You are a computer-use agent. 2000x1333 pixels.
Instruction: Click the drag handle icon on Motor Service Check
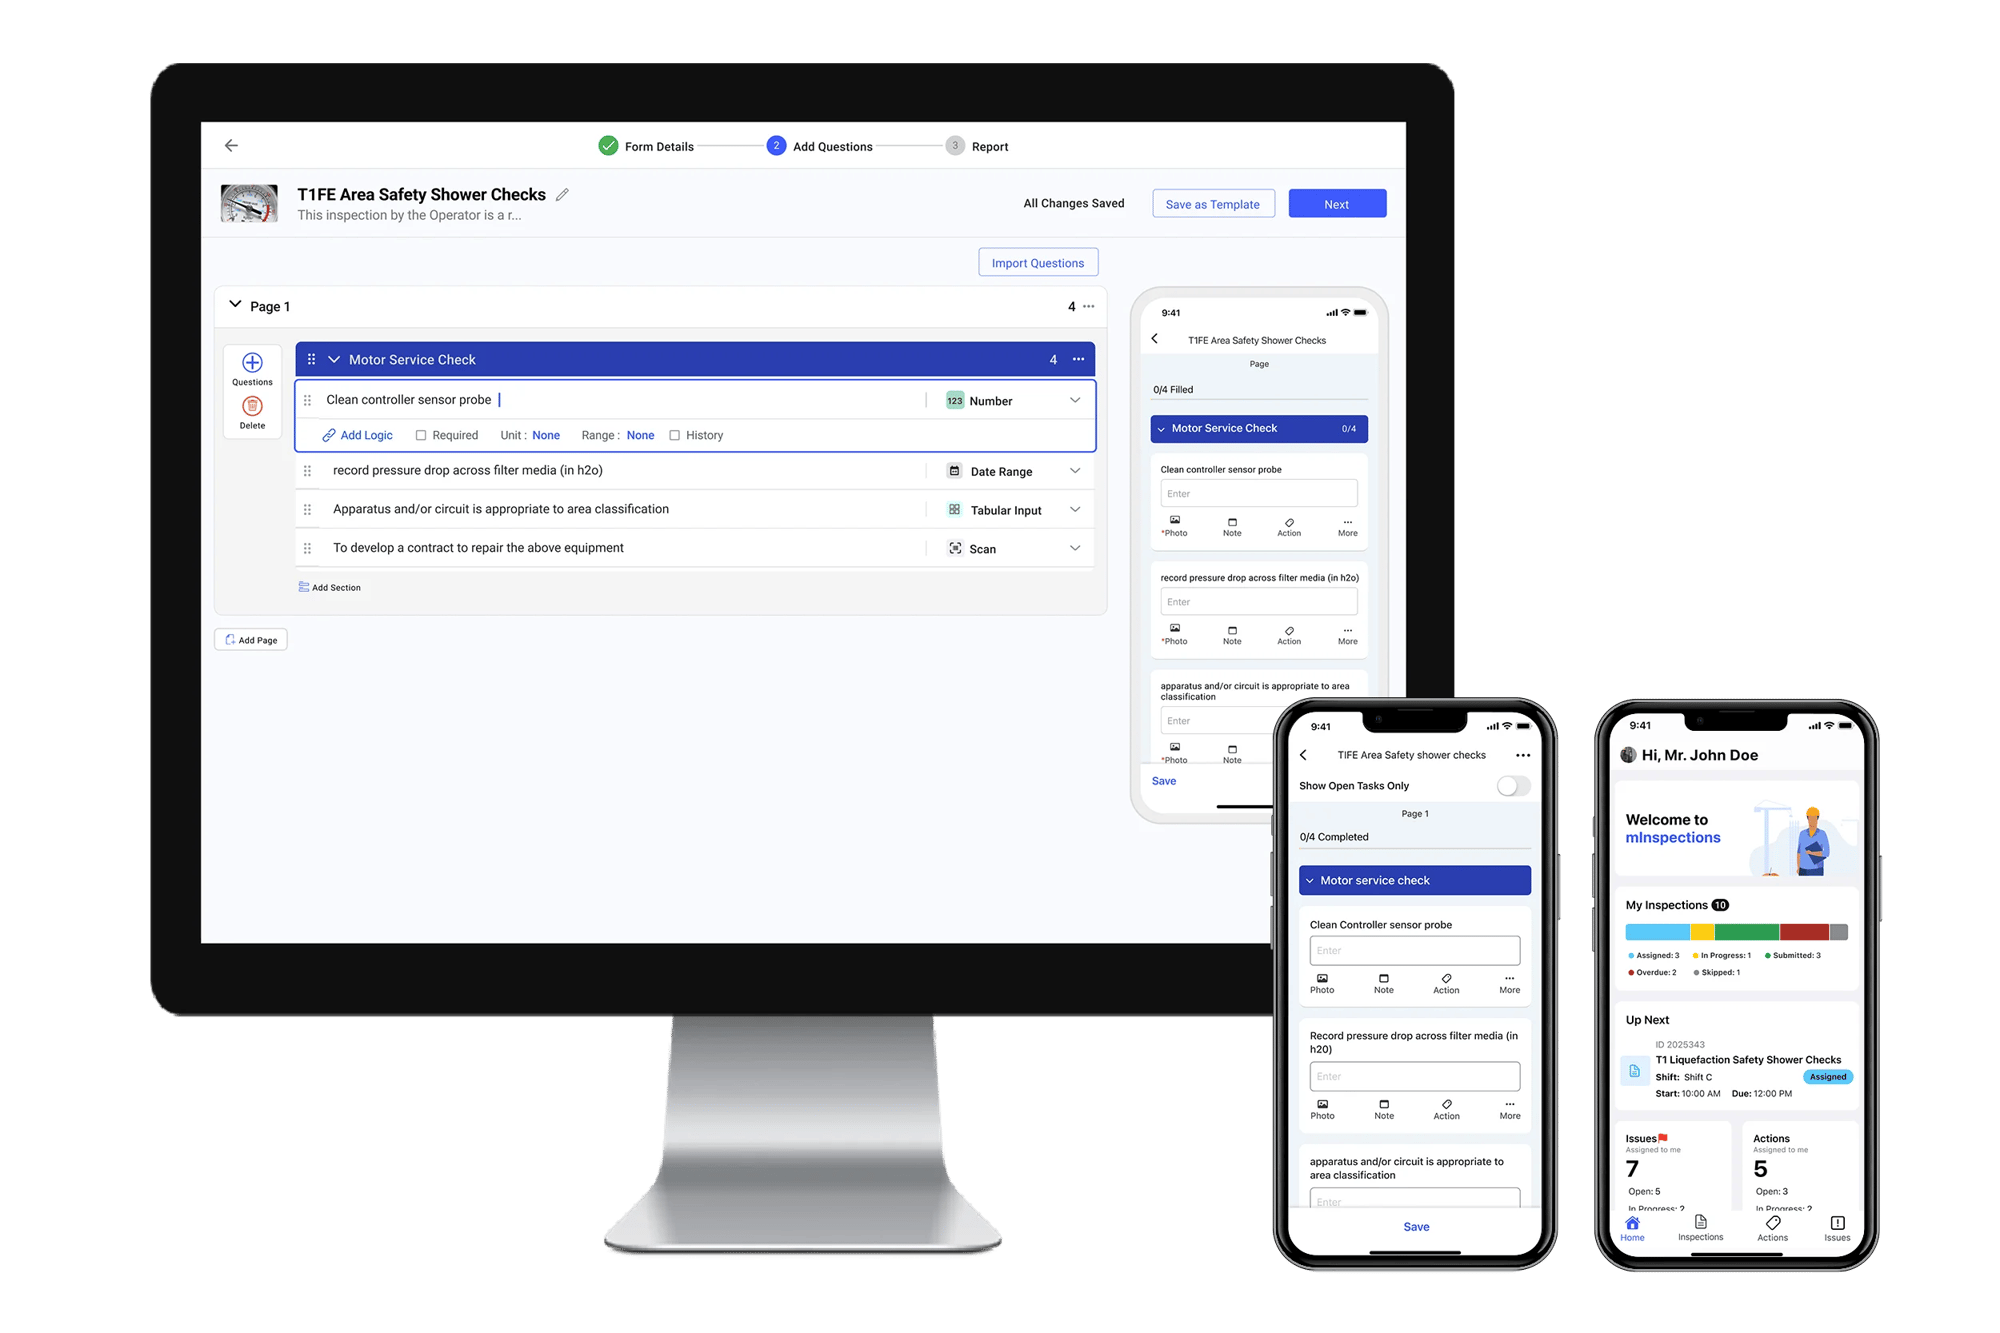(x=312, y=360)
